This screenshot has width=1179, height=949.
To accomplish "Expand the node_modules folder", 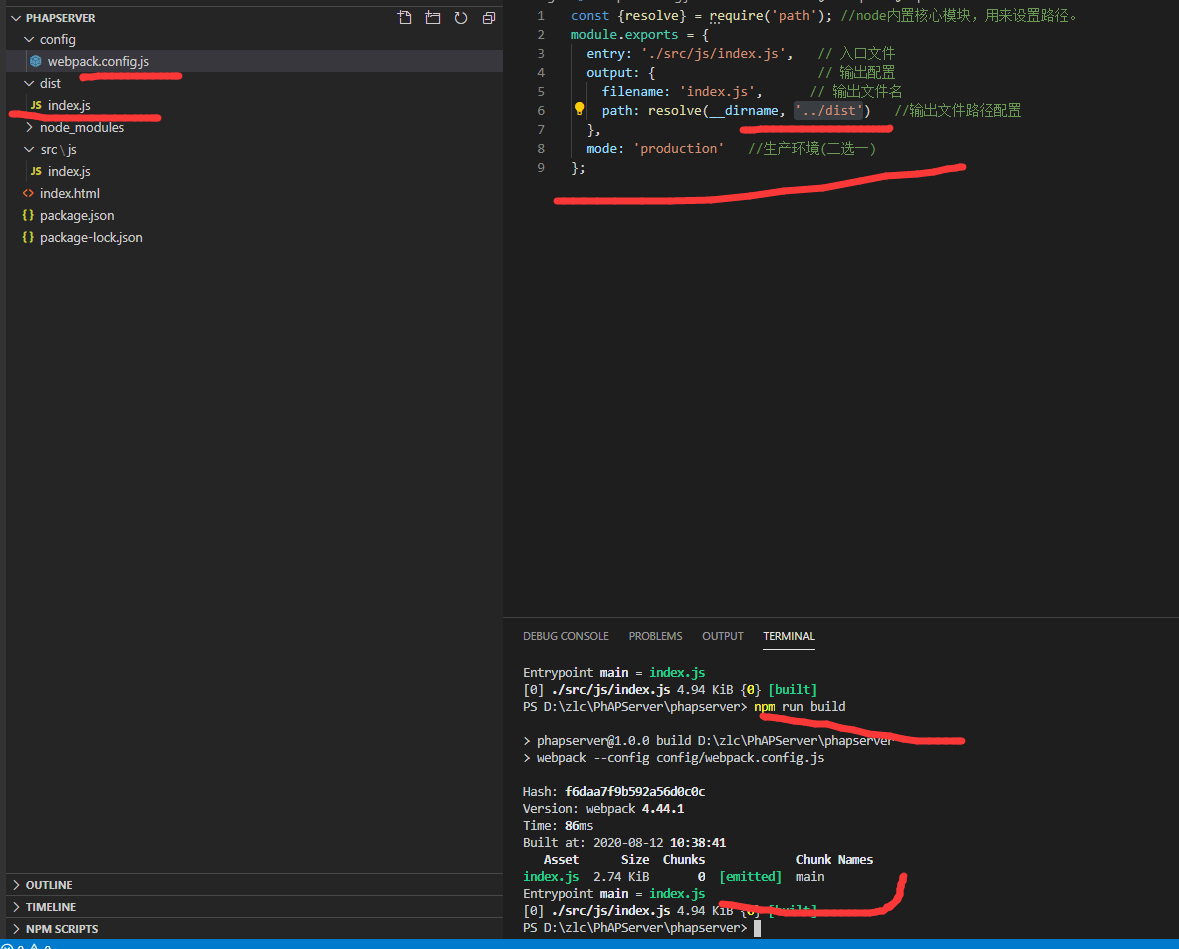I will [81, 127].
